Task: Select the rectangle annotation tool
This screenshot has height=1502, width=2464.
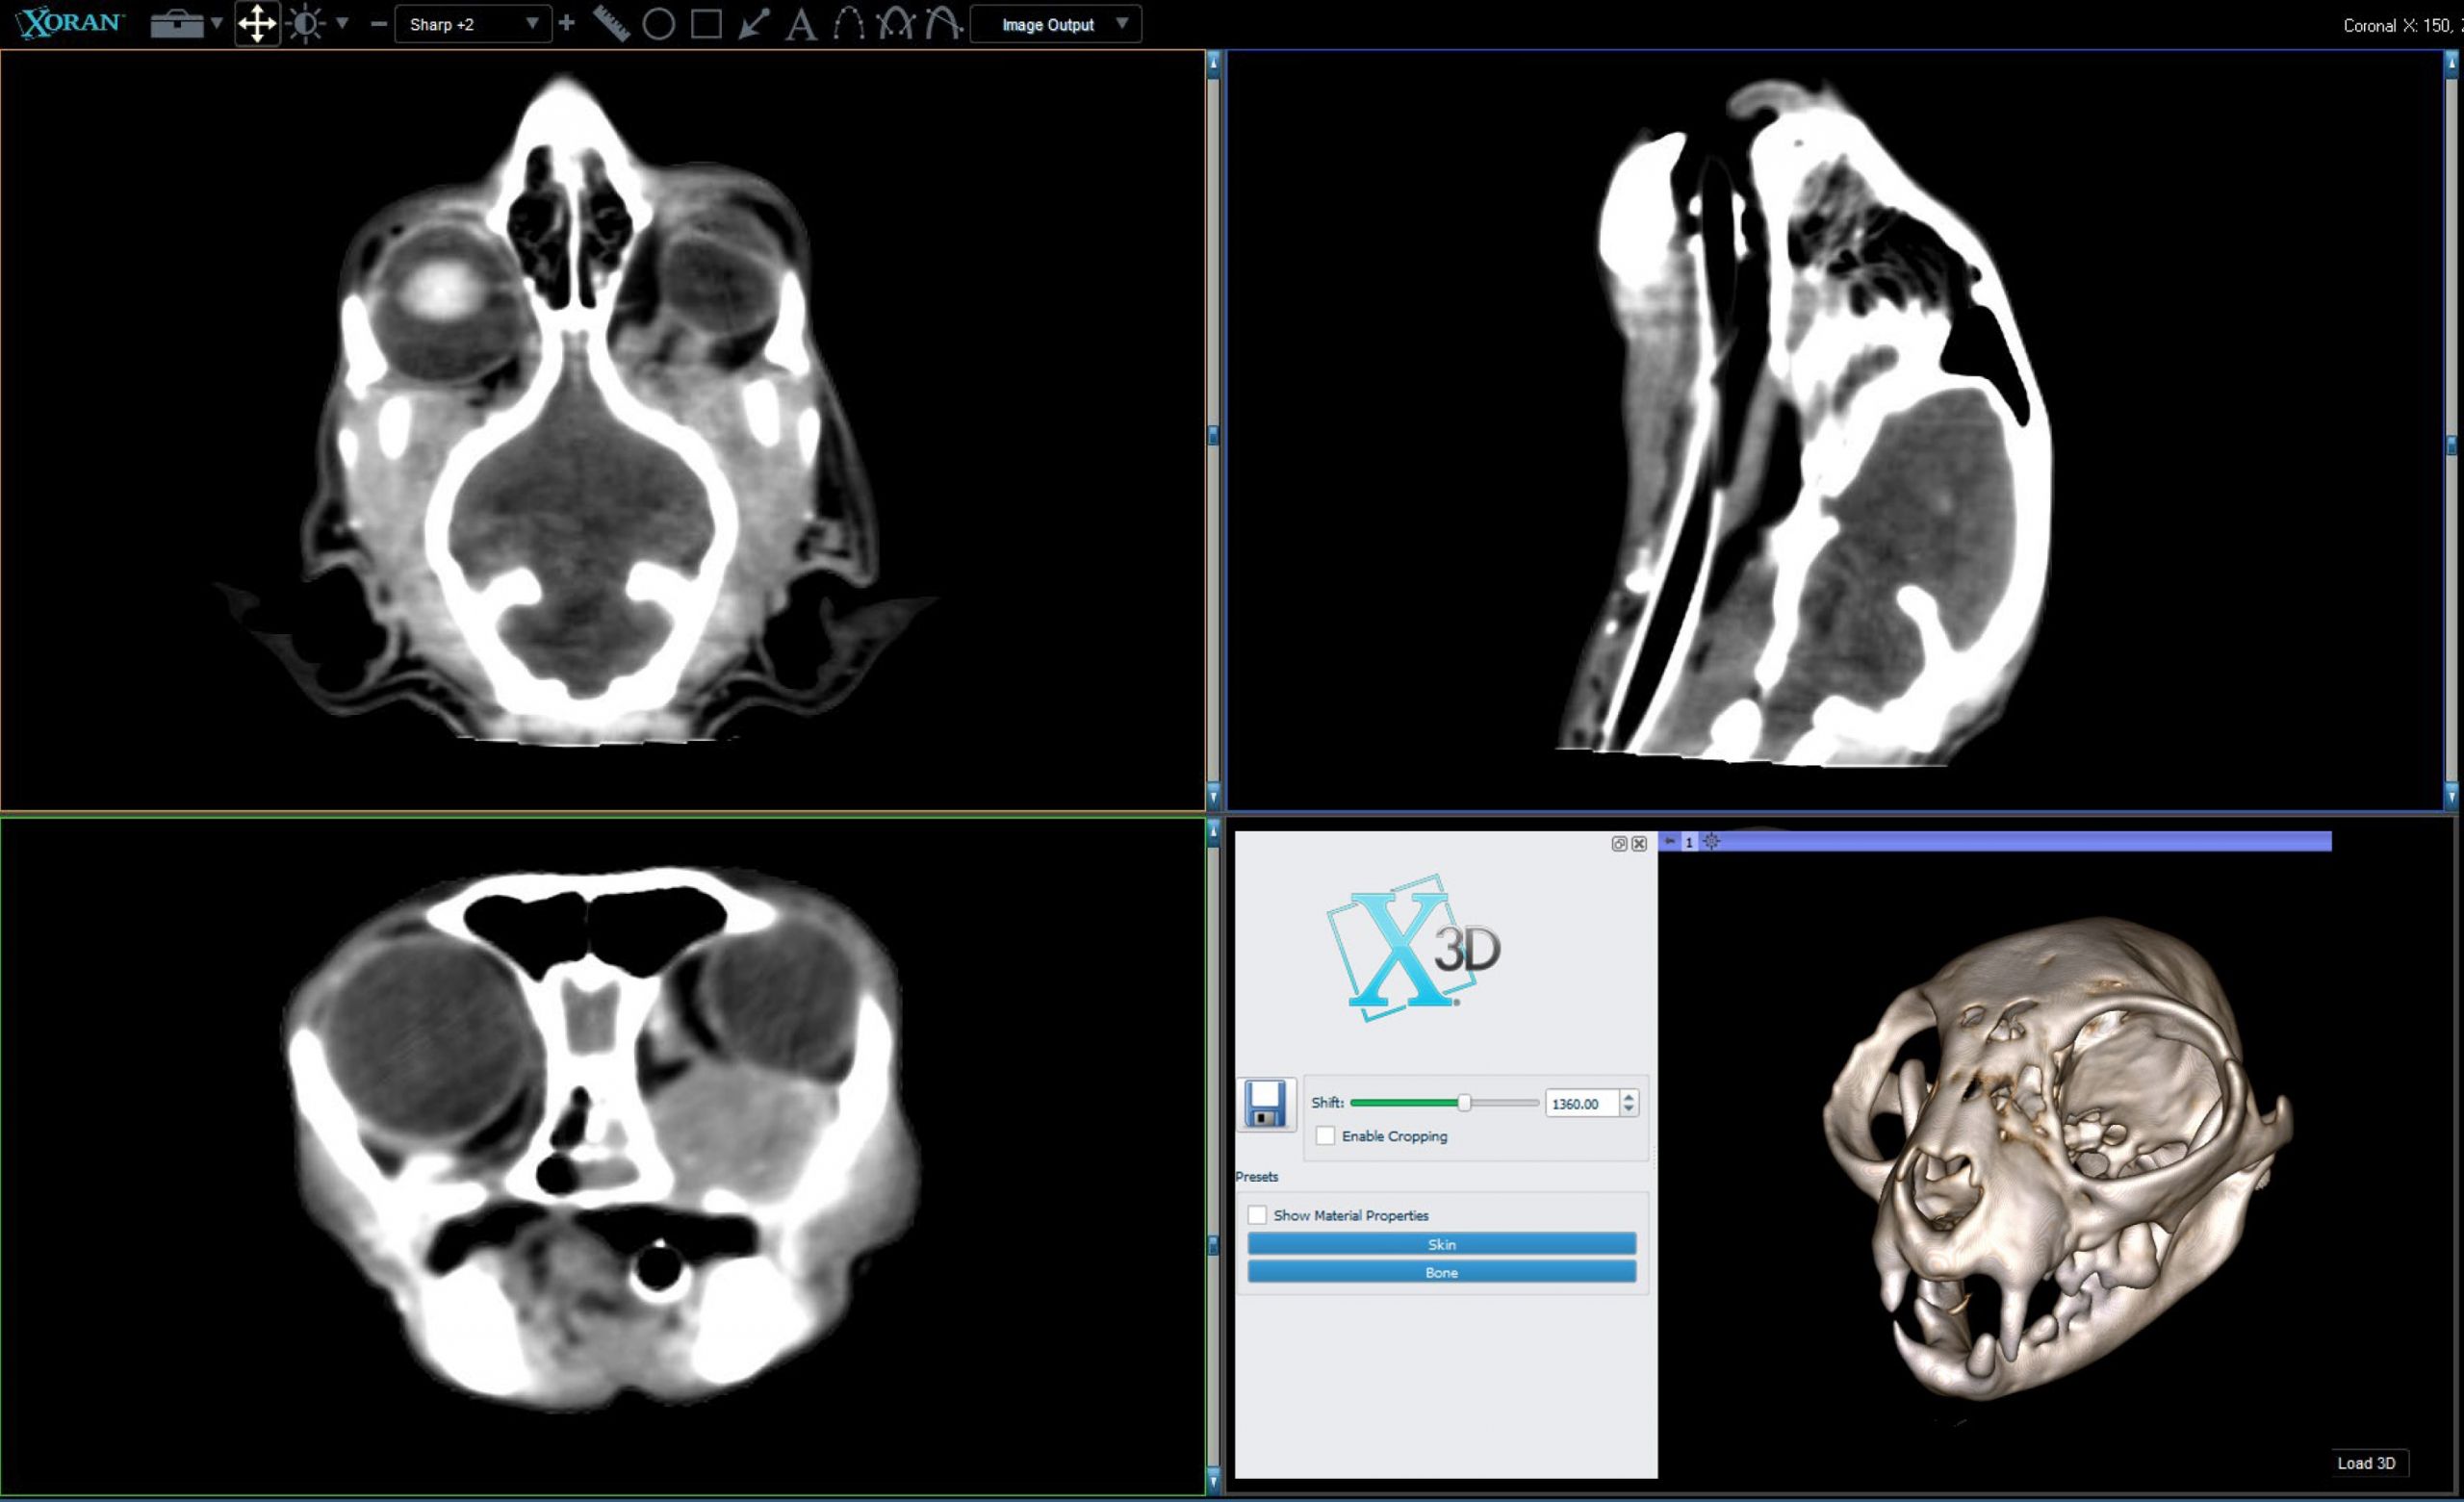Action: tap(706, 24)
